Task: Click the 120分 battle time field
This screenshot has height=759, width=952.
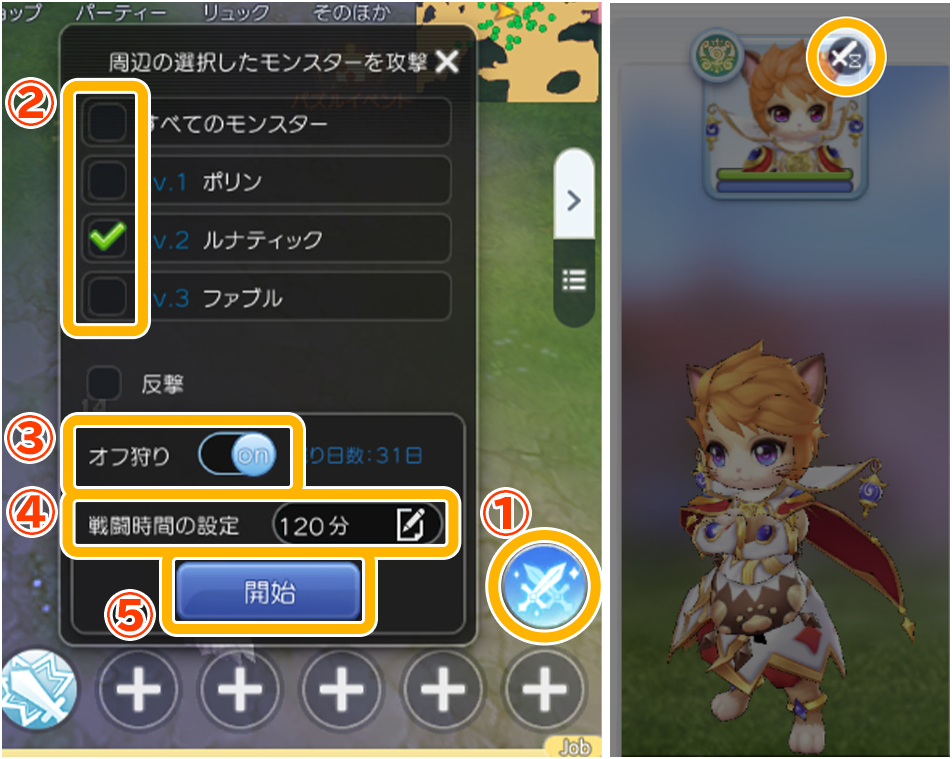Action: [x=357, y=525]
